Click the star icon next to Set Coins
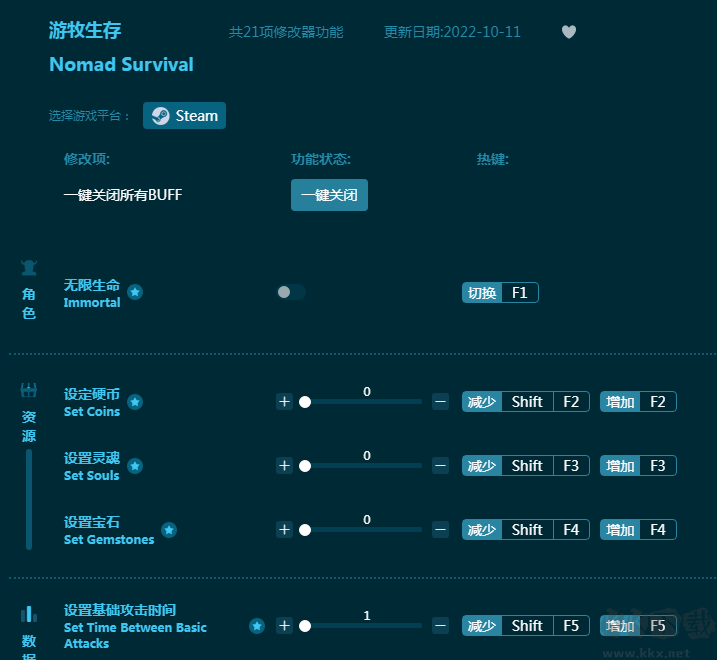Image resolution: width=717 pixels, height=660 pixels. tap(135, 402)
